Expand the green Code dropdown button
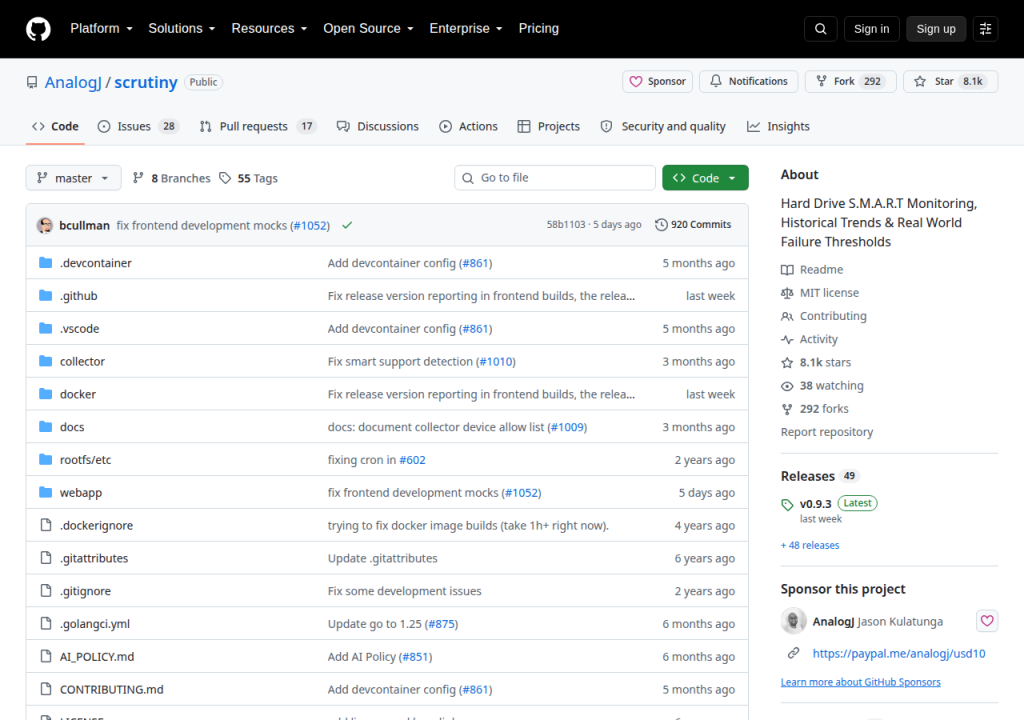Viewport: 1024px width, 720px height. 705,178
